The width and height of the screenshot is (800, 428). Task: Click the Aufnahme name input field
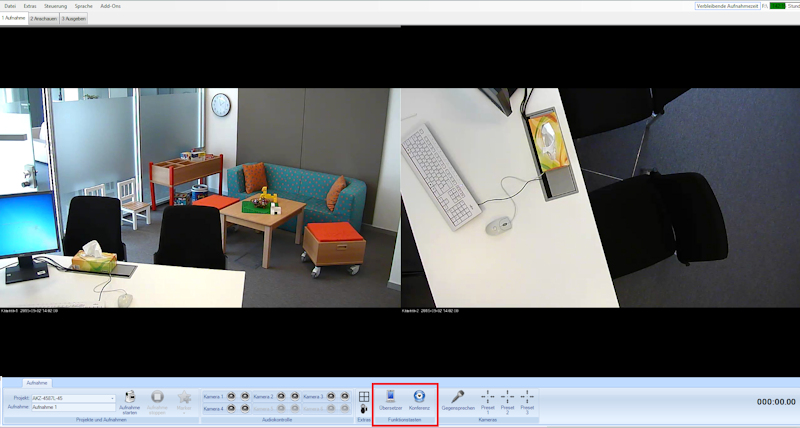click(73, 407)
